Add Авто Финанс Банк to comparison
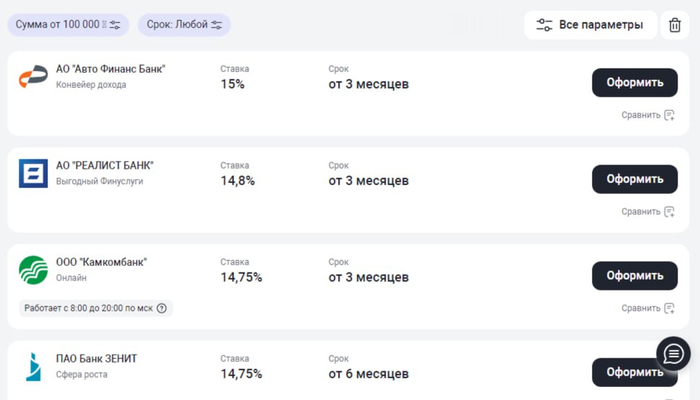Image resolution: width=700 pixels, height=400 pixels. click(648, 115)
